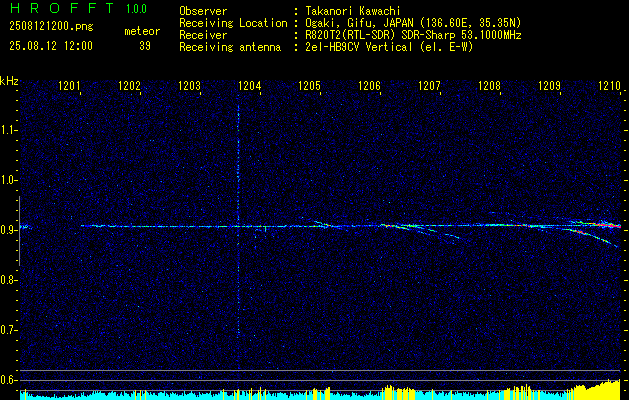Screen dimensions: 629x400
Task: Click the R820T2(RTL-SDR) SDR-Sharp 53.1000MHz text
Action: (x=413, y=35)
